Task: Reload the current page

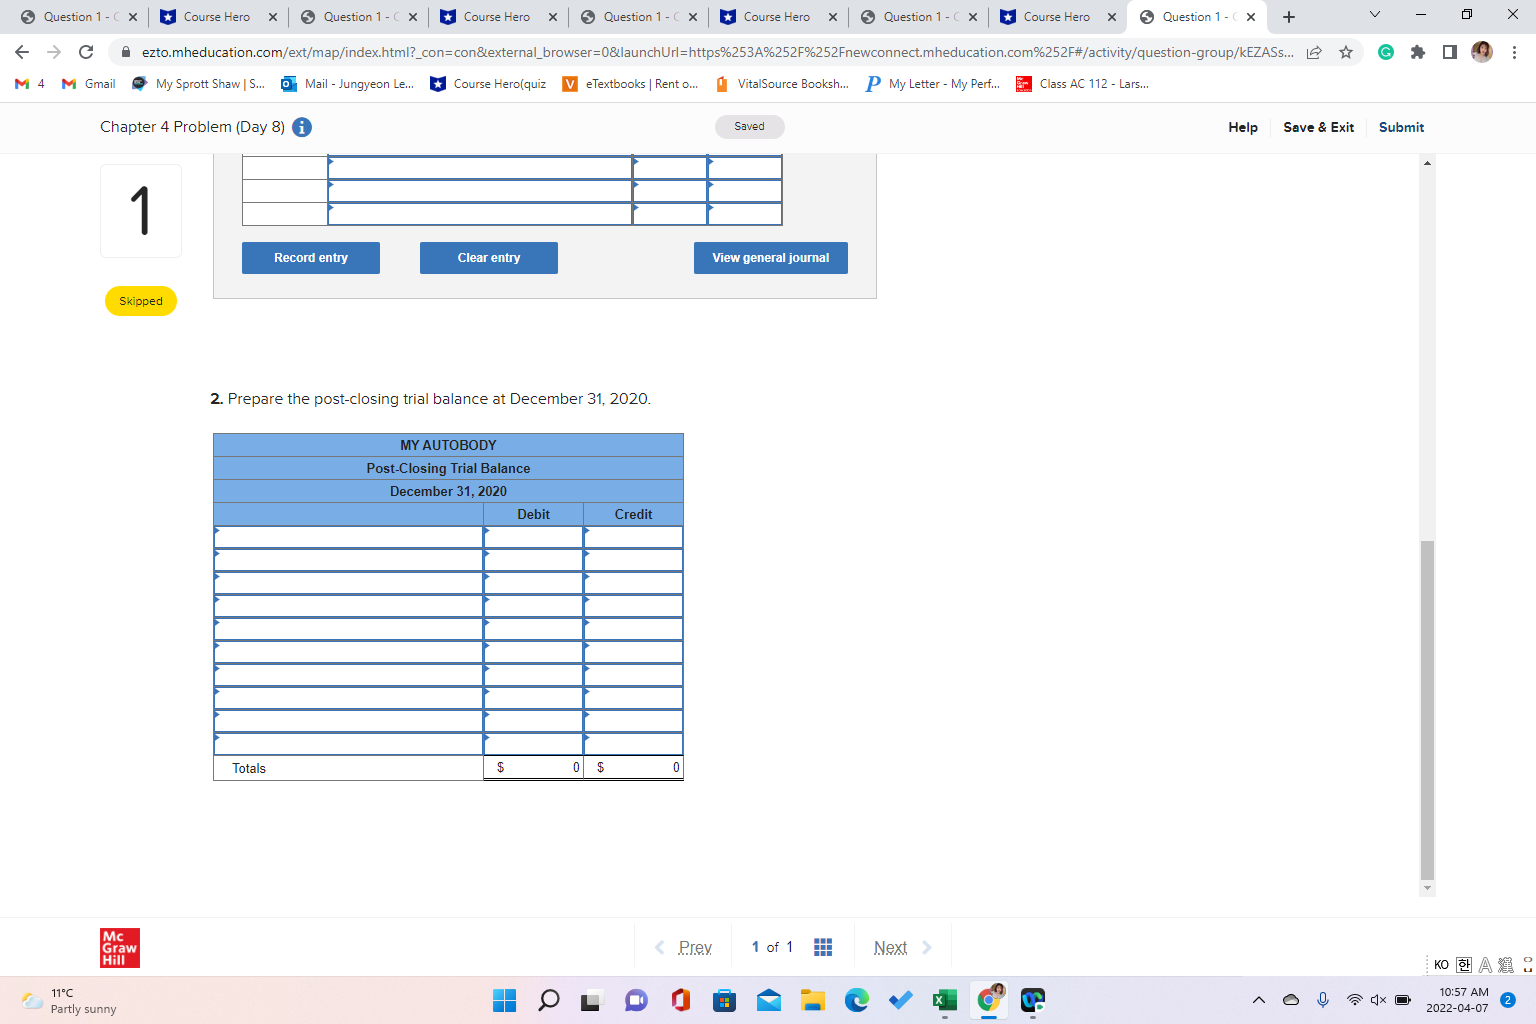Action: (86, 52)
